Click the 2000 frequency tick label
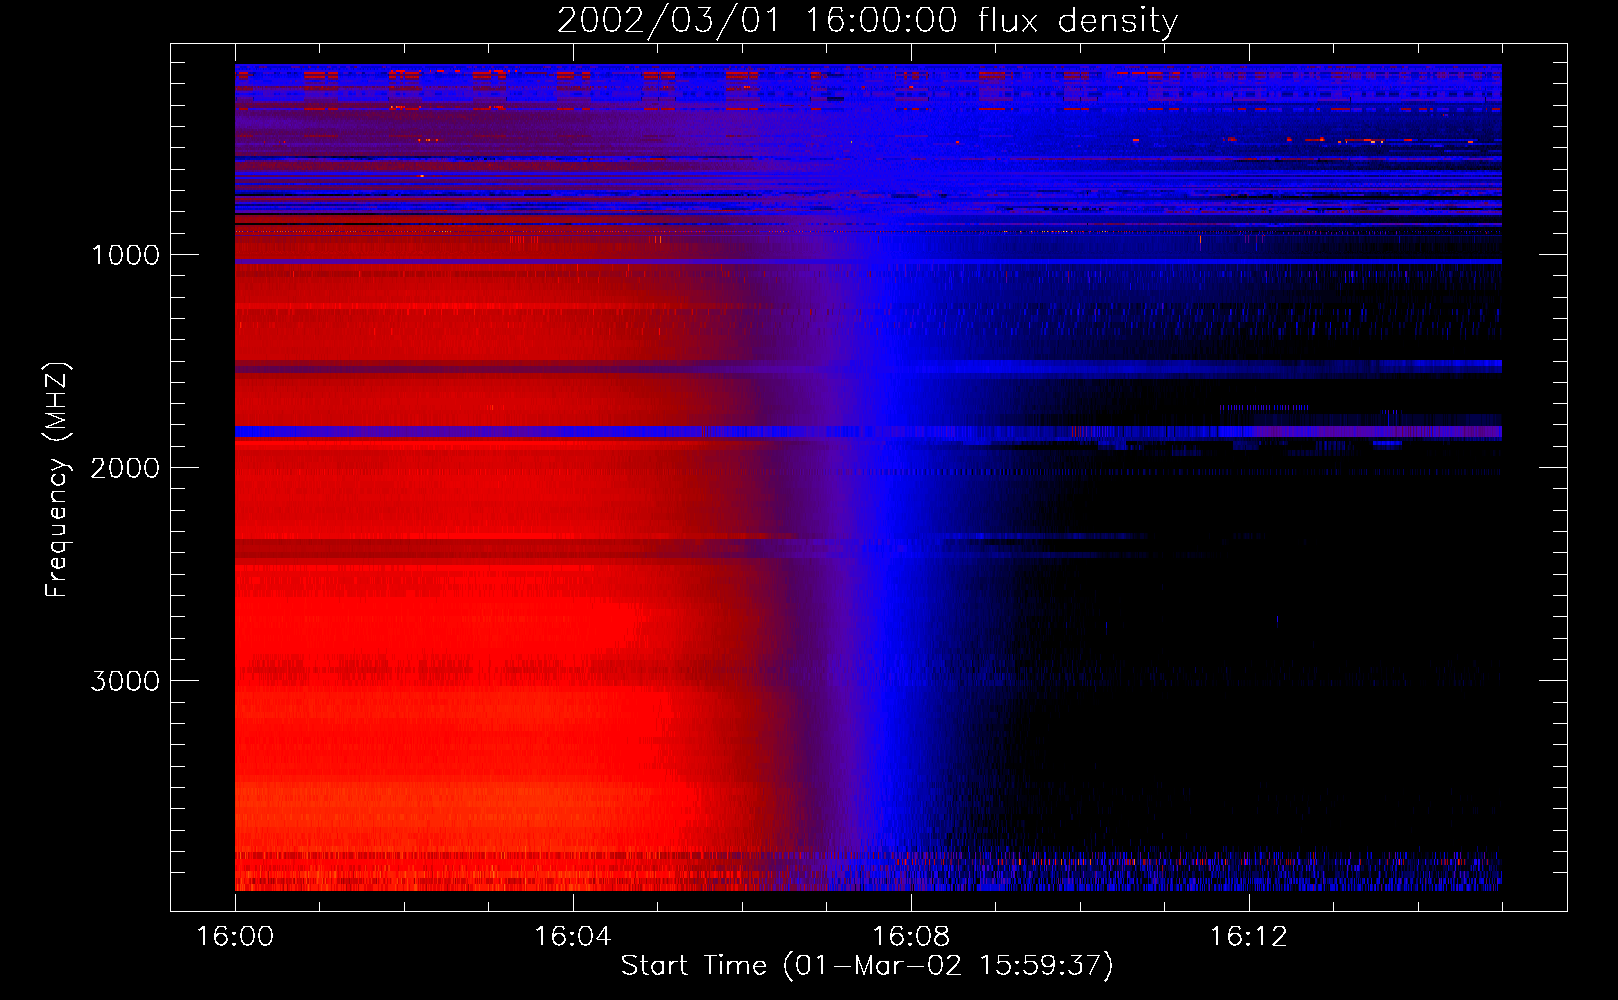 [x=125, y=468]
